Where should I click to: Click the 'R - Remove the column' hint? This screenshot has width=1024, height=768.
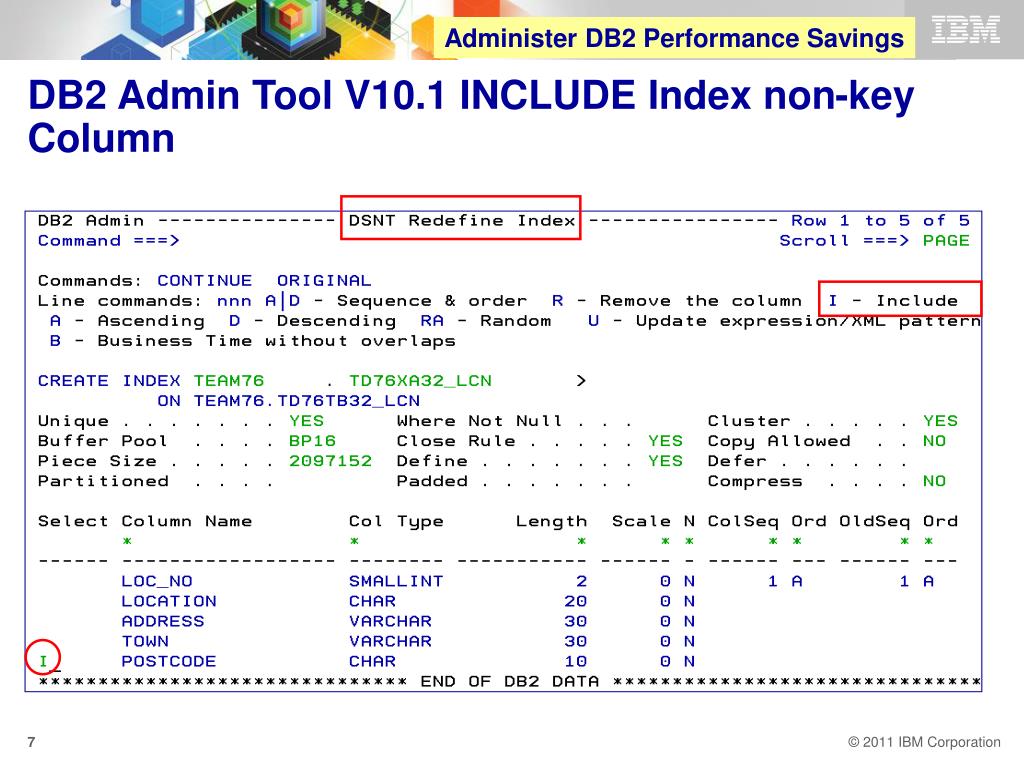(x=677, y=301)
